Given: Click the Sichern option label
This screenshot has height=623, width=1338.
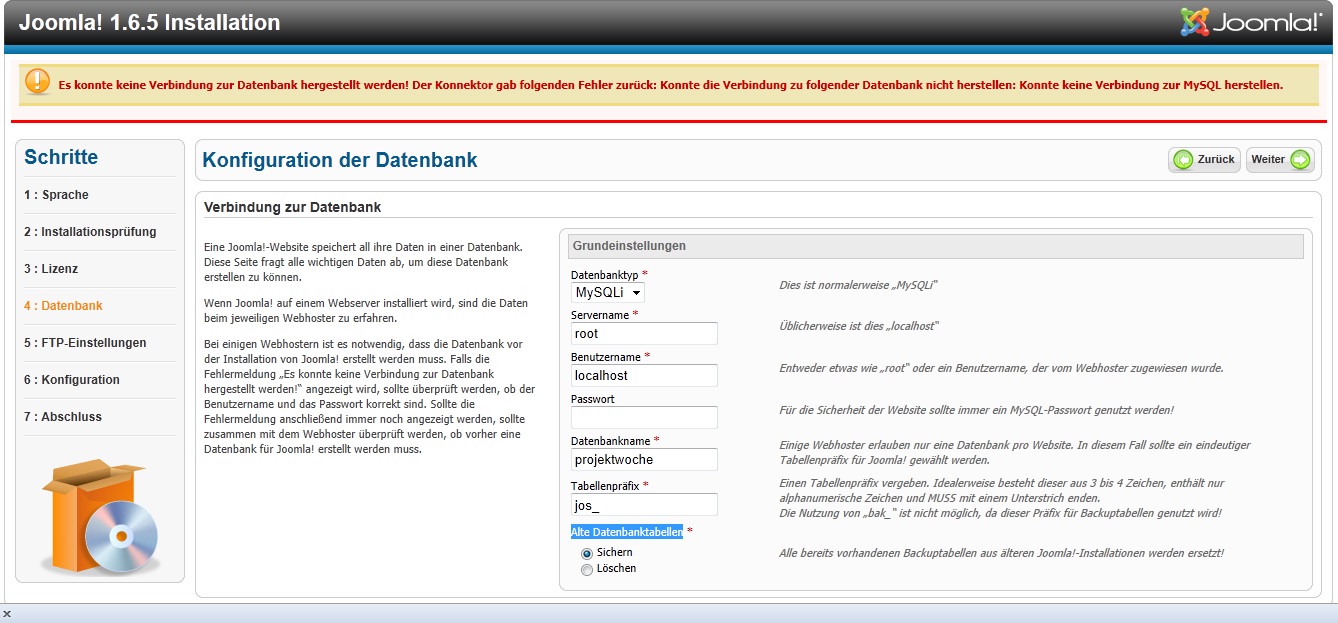Looking at the screenshot, I should coord(614,552).
